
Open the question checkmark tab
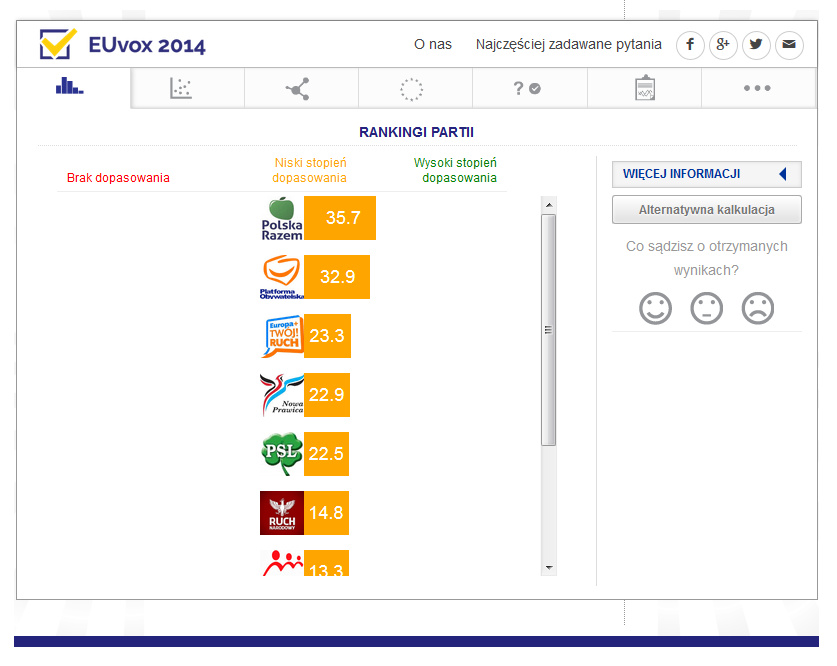pyautogui.click(x=530, y=88)
